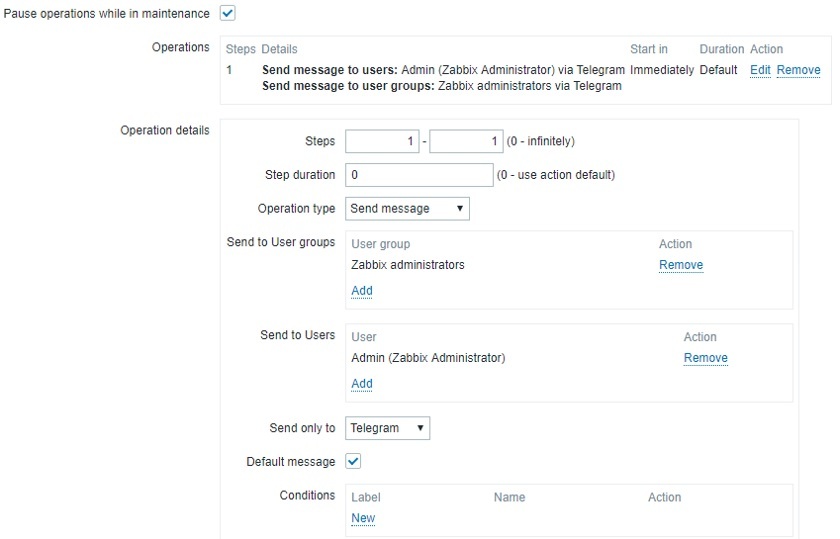The height and width of the screenshot is (539, 840).
Task: Open the Operation type dropdown
Action: pyautogui.click(x=407, y=208)
